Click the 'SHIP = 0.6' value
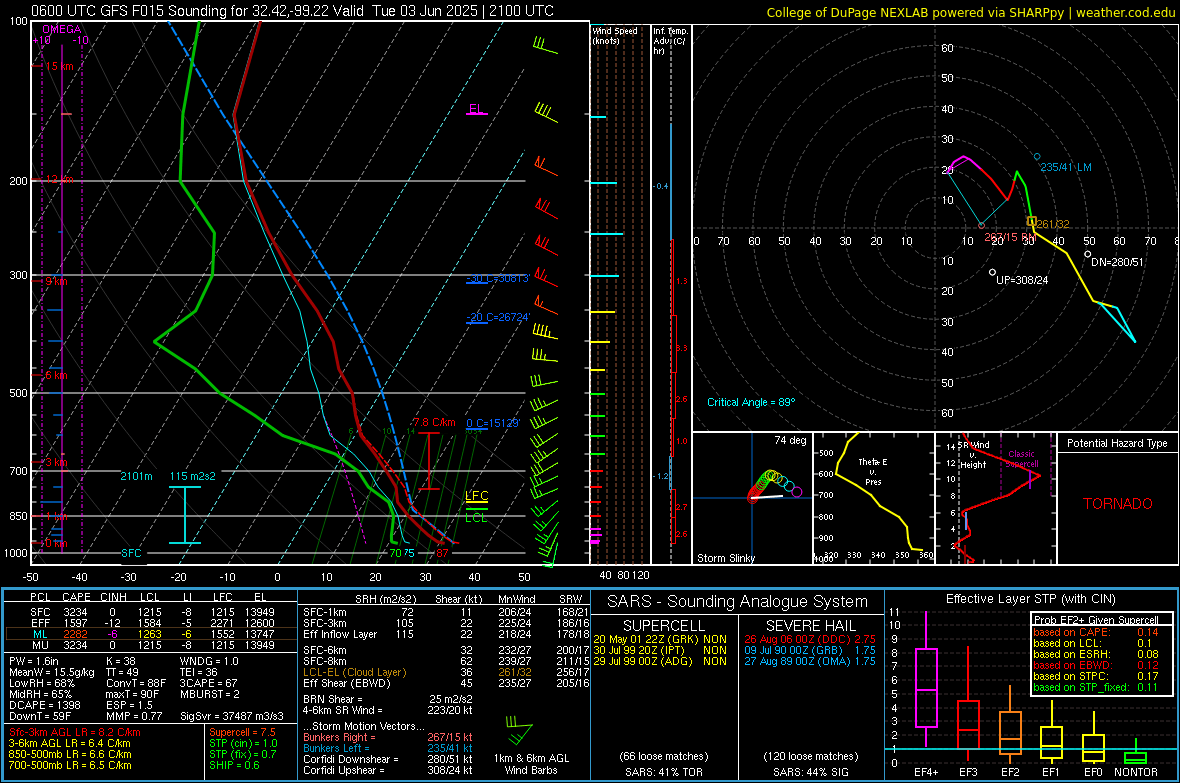Screen dimensions: 1180x783 point(234,765)
